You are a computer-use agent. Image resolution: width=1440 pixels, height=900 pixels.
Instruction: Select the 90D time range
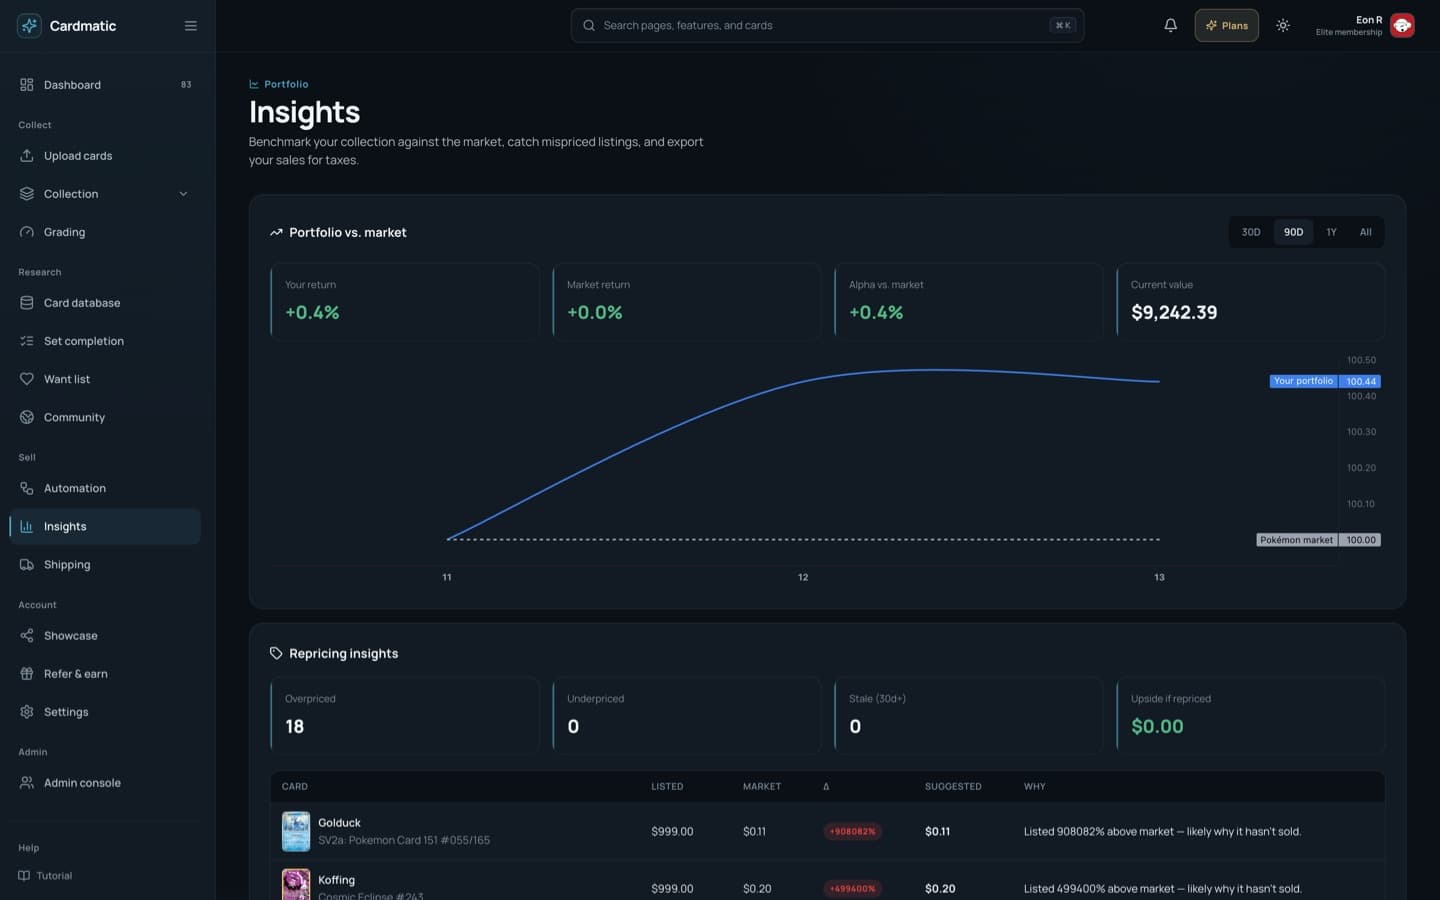click(1293, 232)
